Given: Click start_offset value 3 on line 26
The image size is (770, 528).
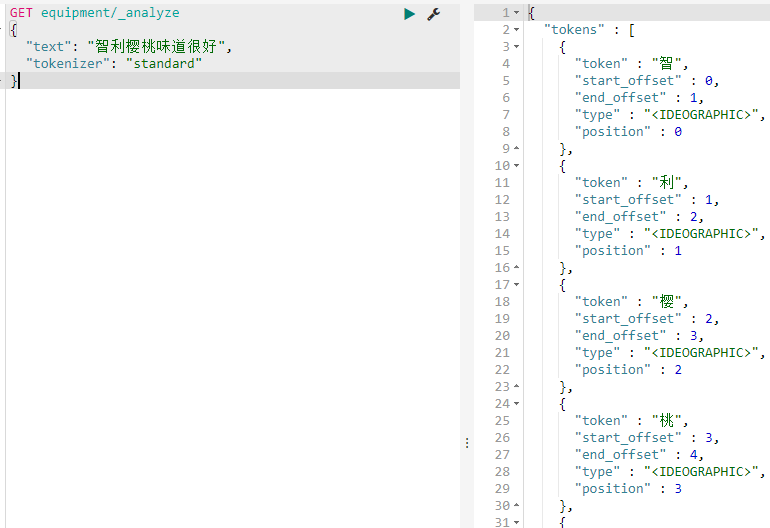Looking at the screenshot, I should 709,438.
